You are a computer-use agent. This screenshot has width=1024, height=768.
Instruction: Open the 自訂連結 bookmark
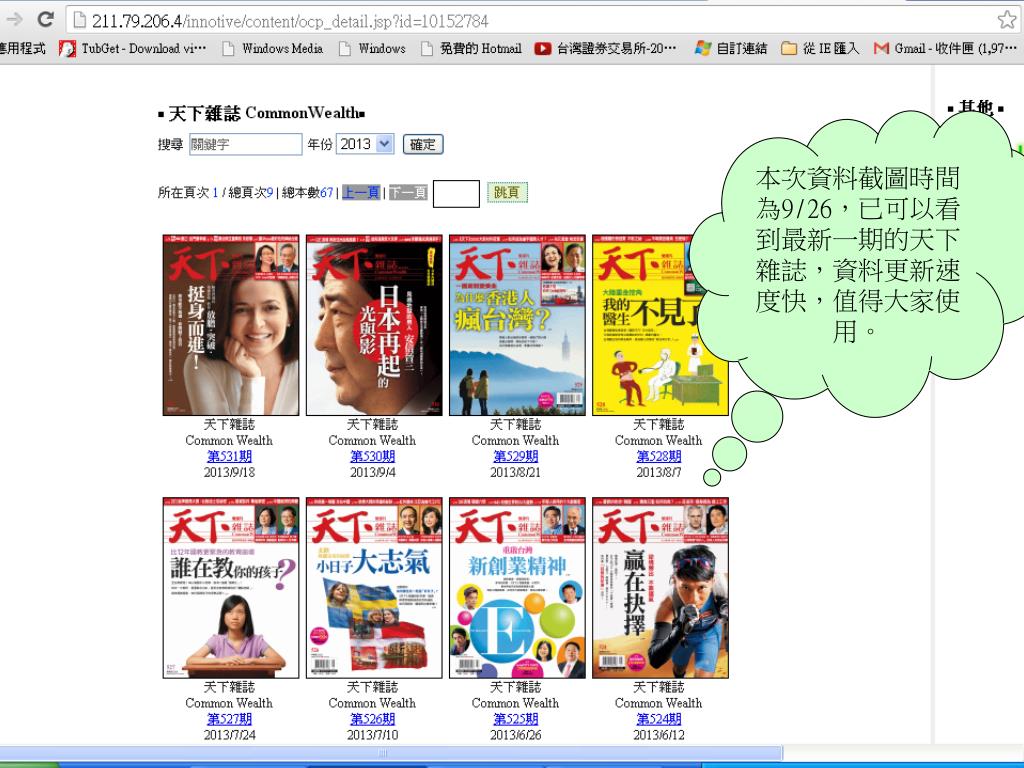tap(731, 48)
